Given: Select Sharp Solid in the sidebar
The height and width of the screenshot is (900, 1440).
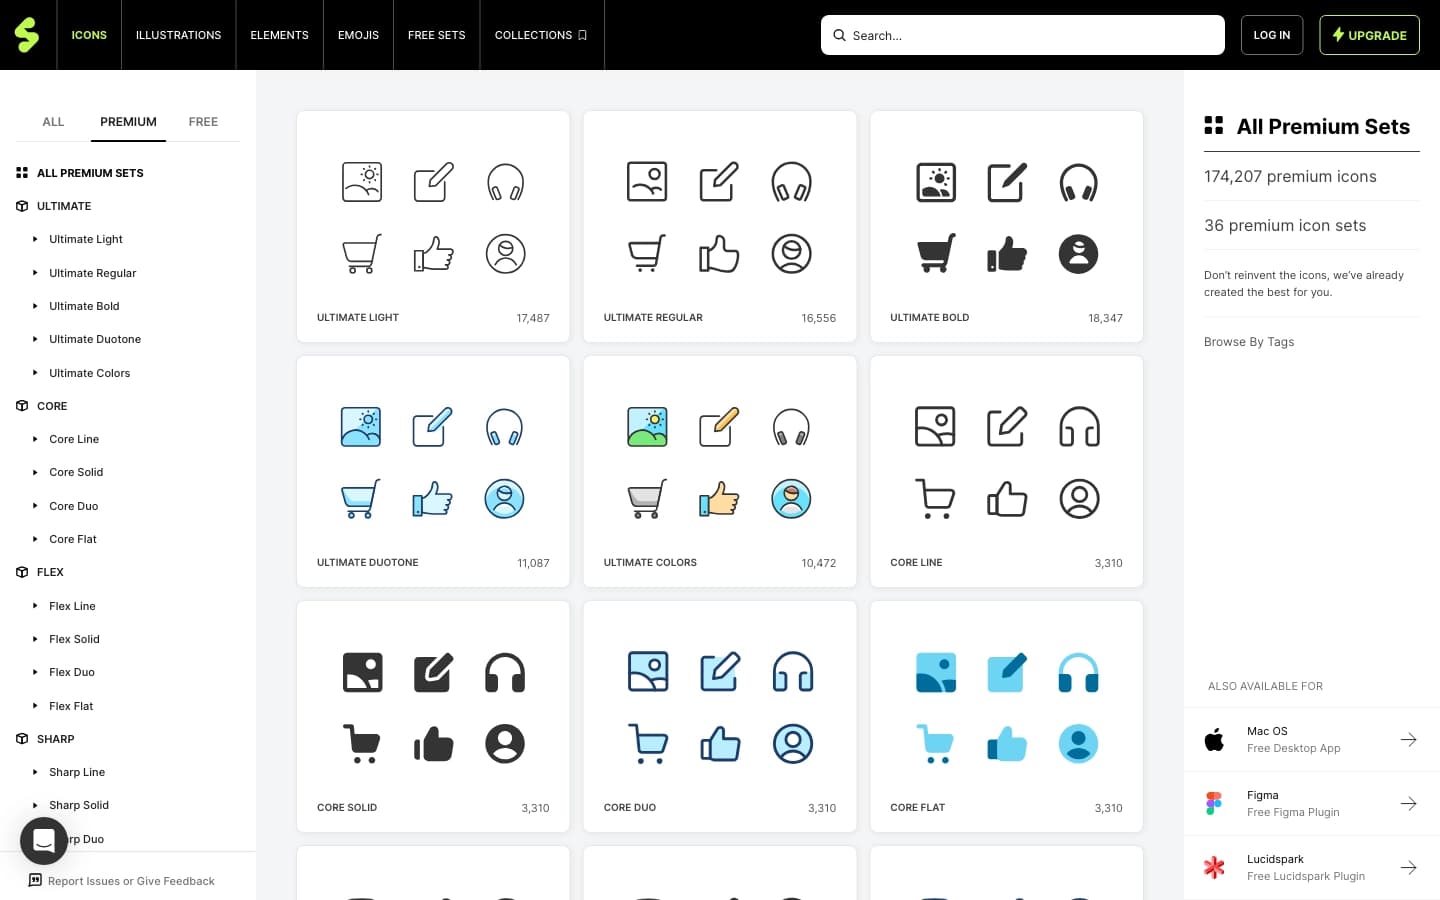Looking at the screenshot, I should pos(79,805).
